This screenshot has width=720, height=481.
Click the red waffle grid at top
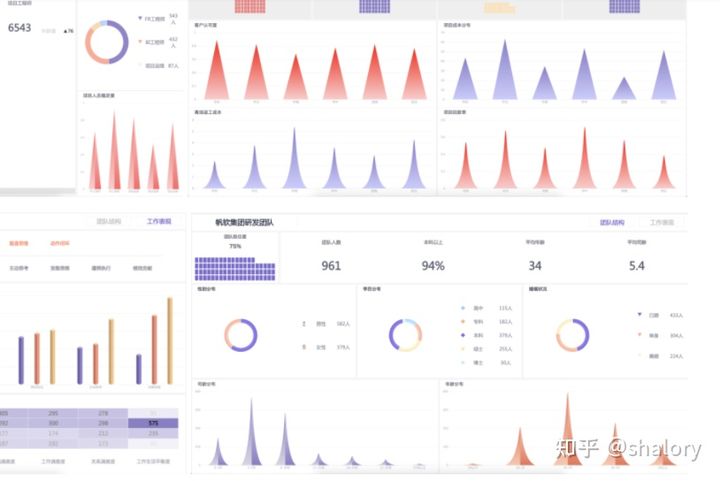point(249,7)
